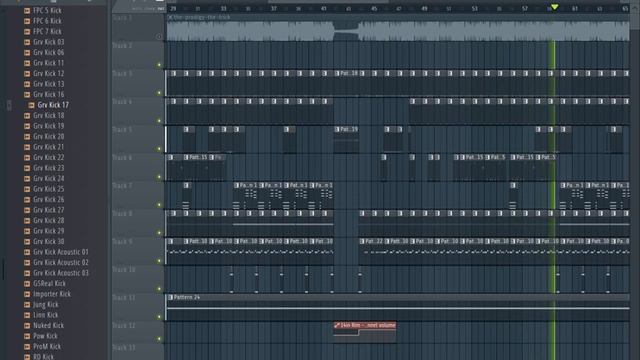Click the sample icon beside Nuked Kick

27,325
